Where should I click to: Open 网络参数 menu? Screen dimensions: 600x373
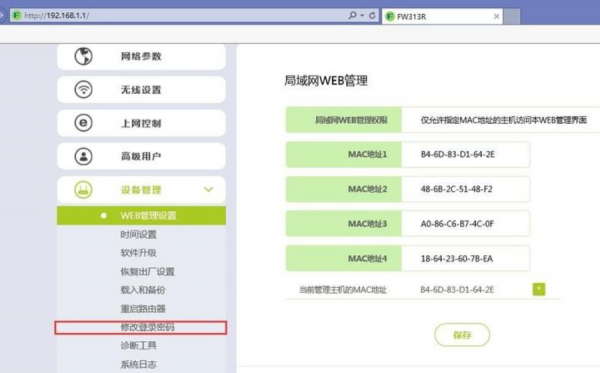(x=141, y=56)
